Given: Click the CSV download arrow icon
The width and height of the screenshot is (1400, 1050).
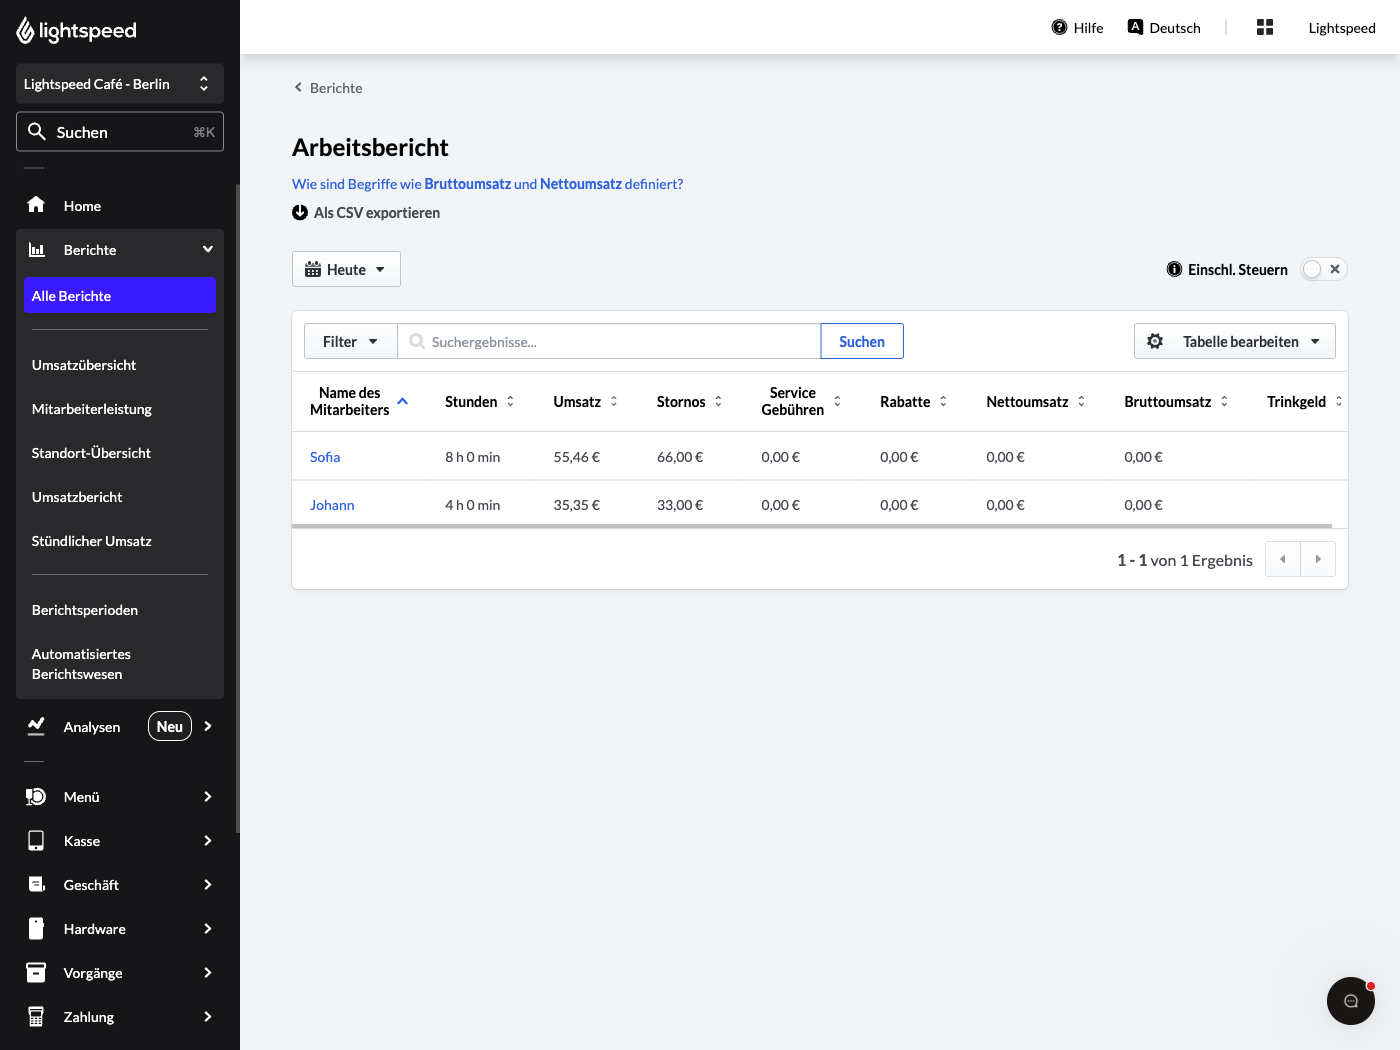Looking at the screenshot, I should (300, 212).
